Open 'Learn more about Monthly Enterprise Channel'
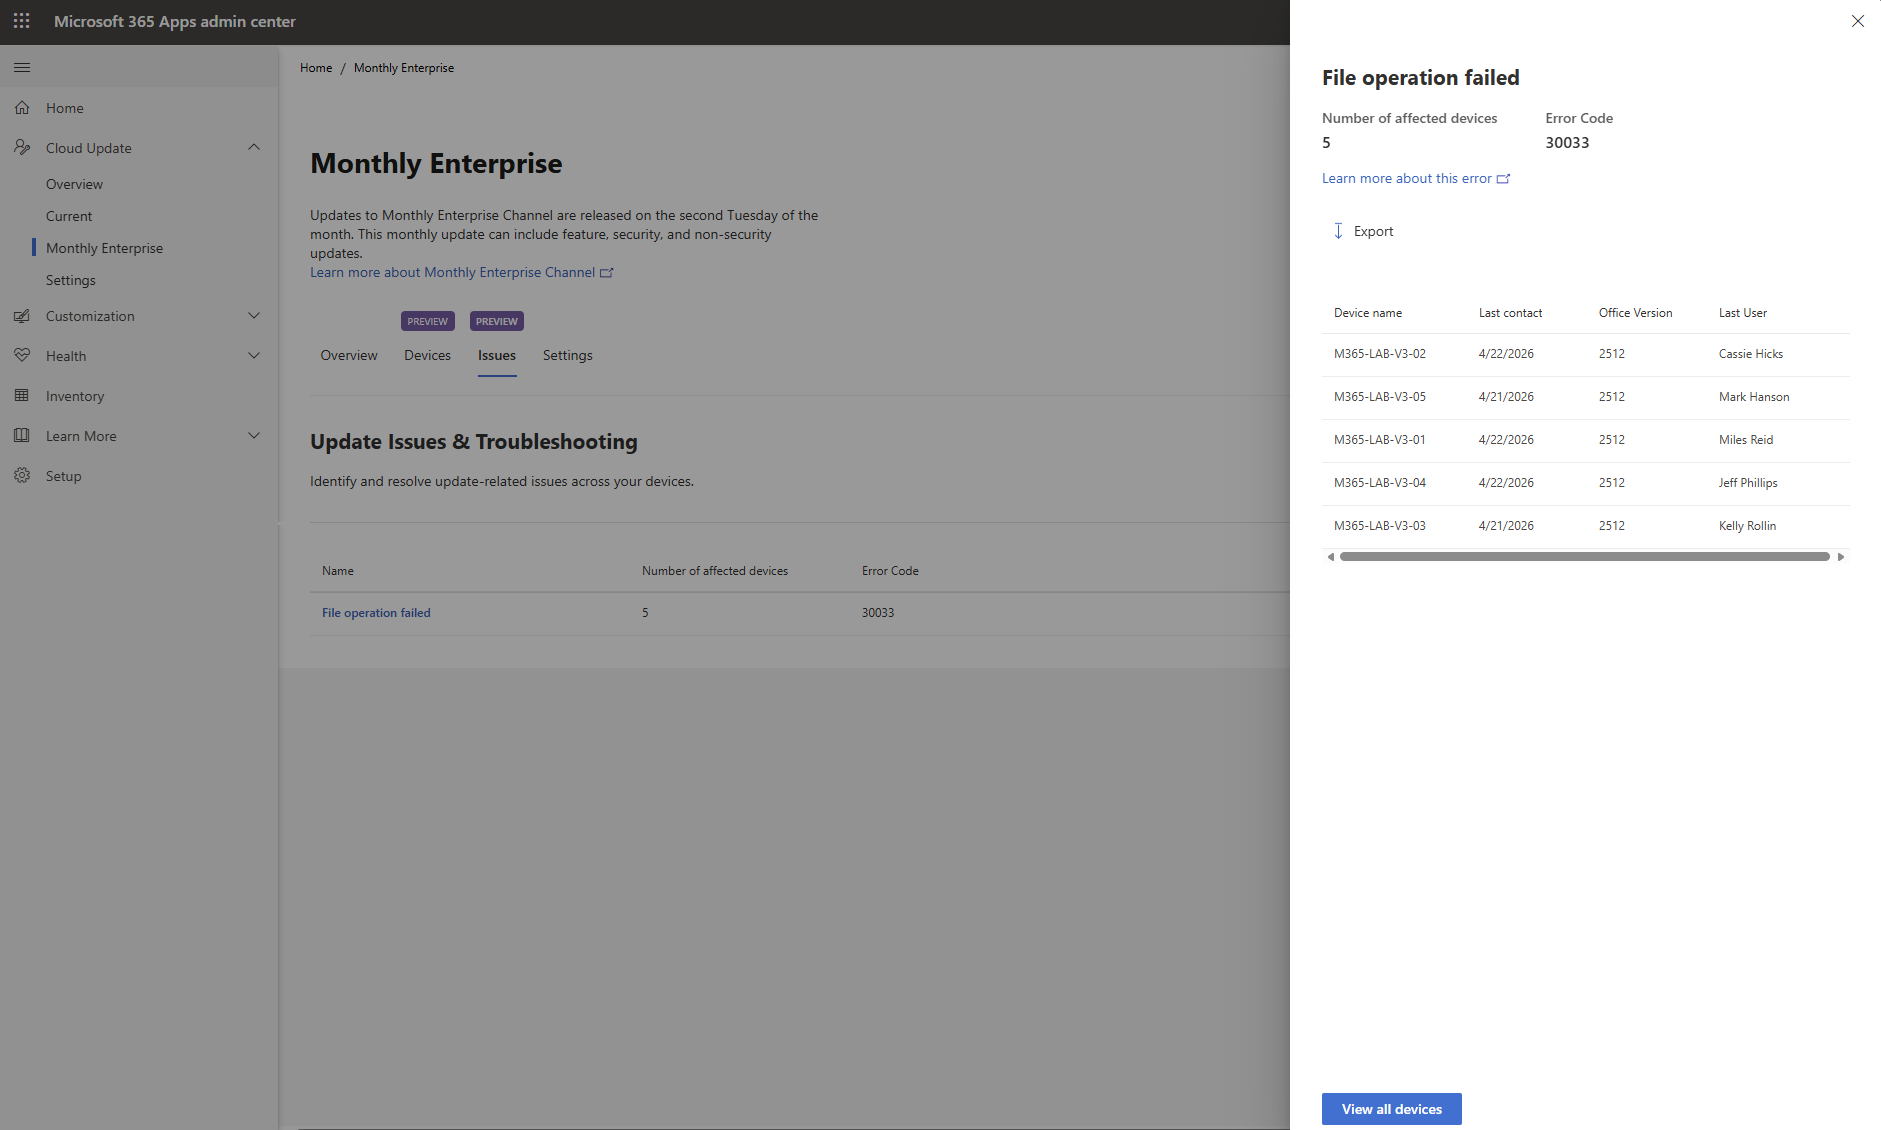 452,271
